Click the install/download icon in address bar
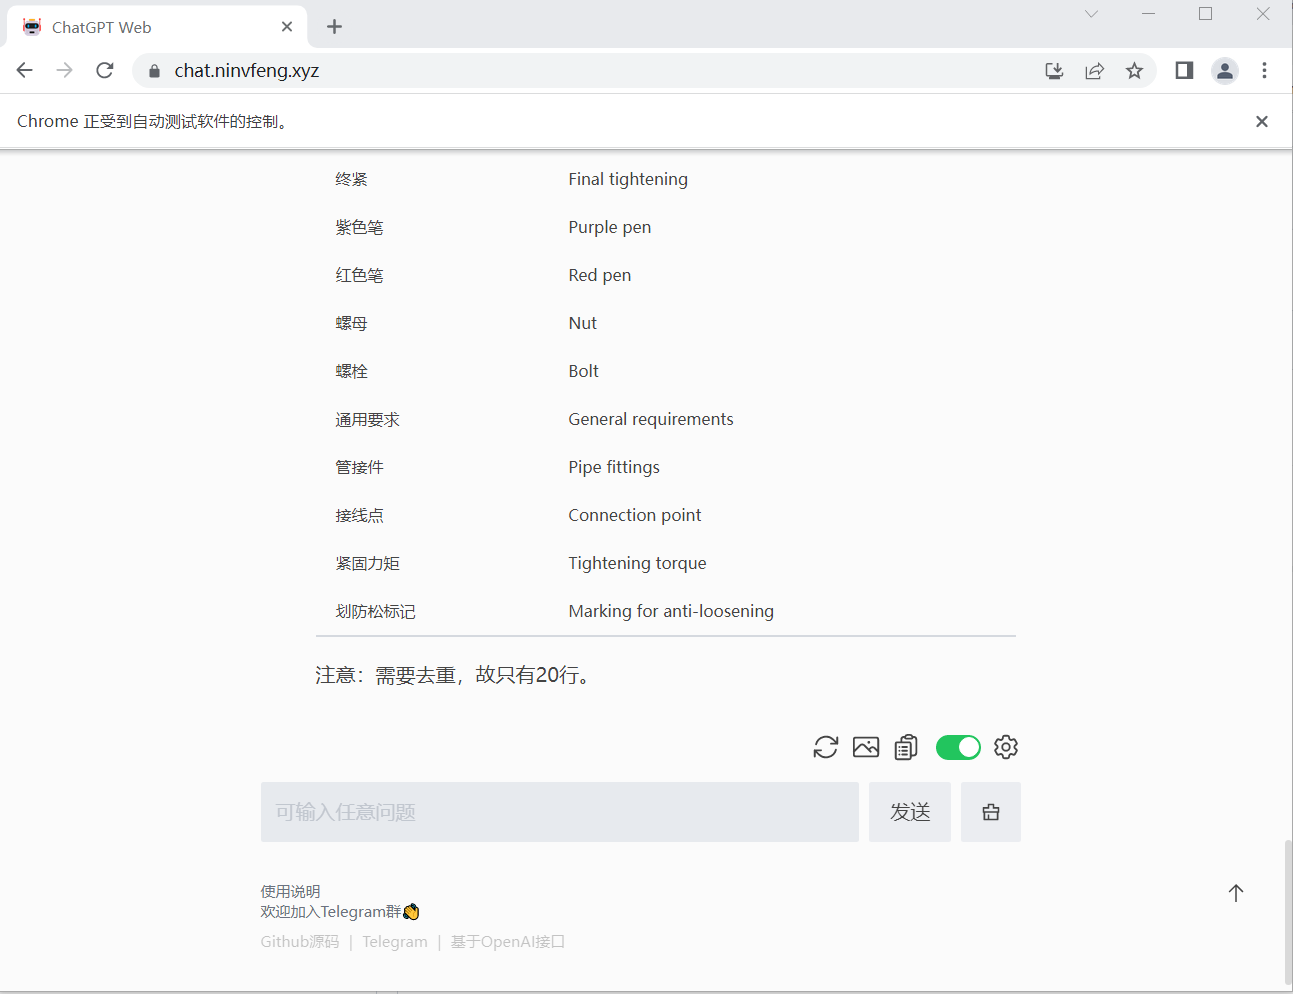1293x994 pixels. [x=1054, y=70]
